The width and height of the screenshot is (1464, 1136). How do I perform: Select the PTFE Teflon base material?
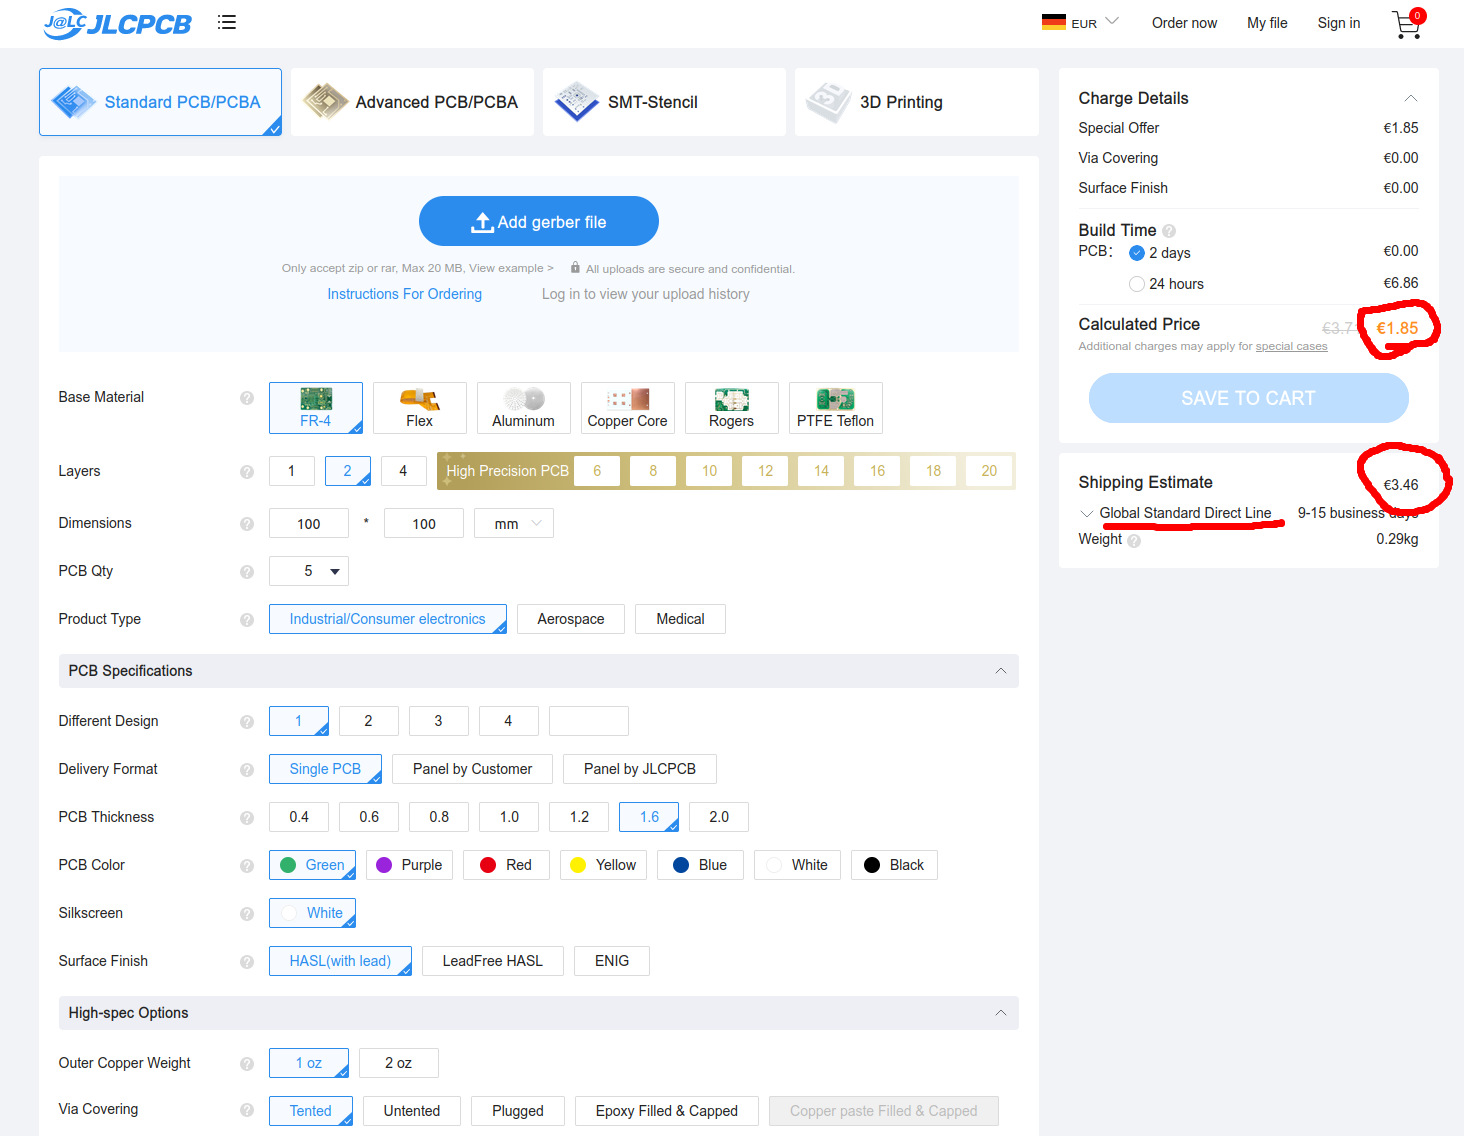pos(836,408)
